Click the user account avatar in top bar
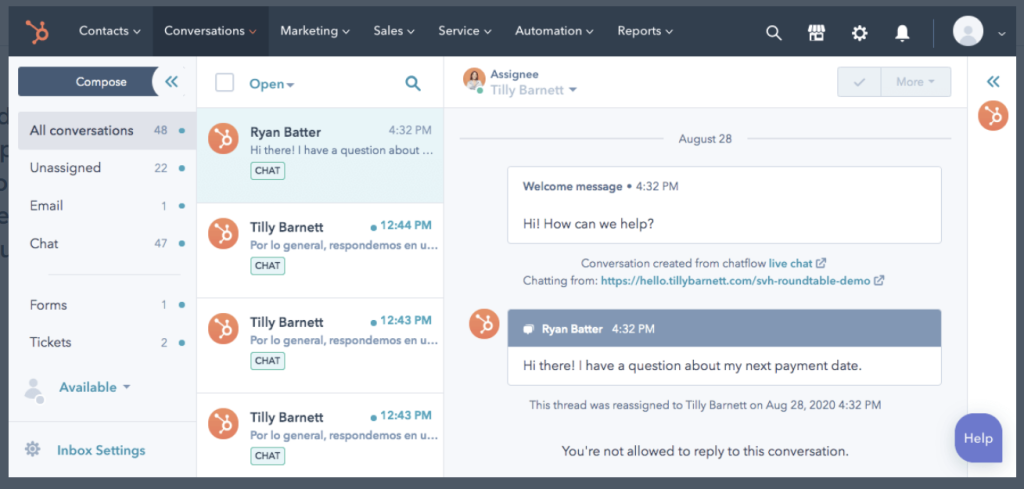 968,31
